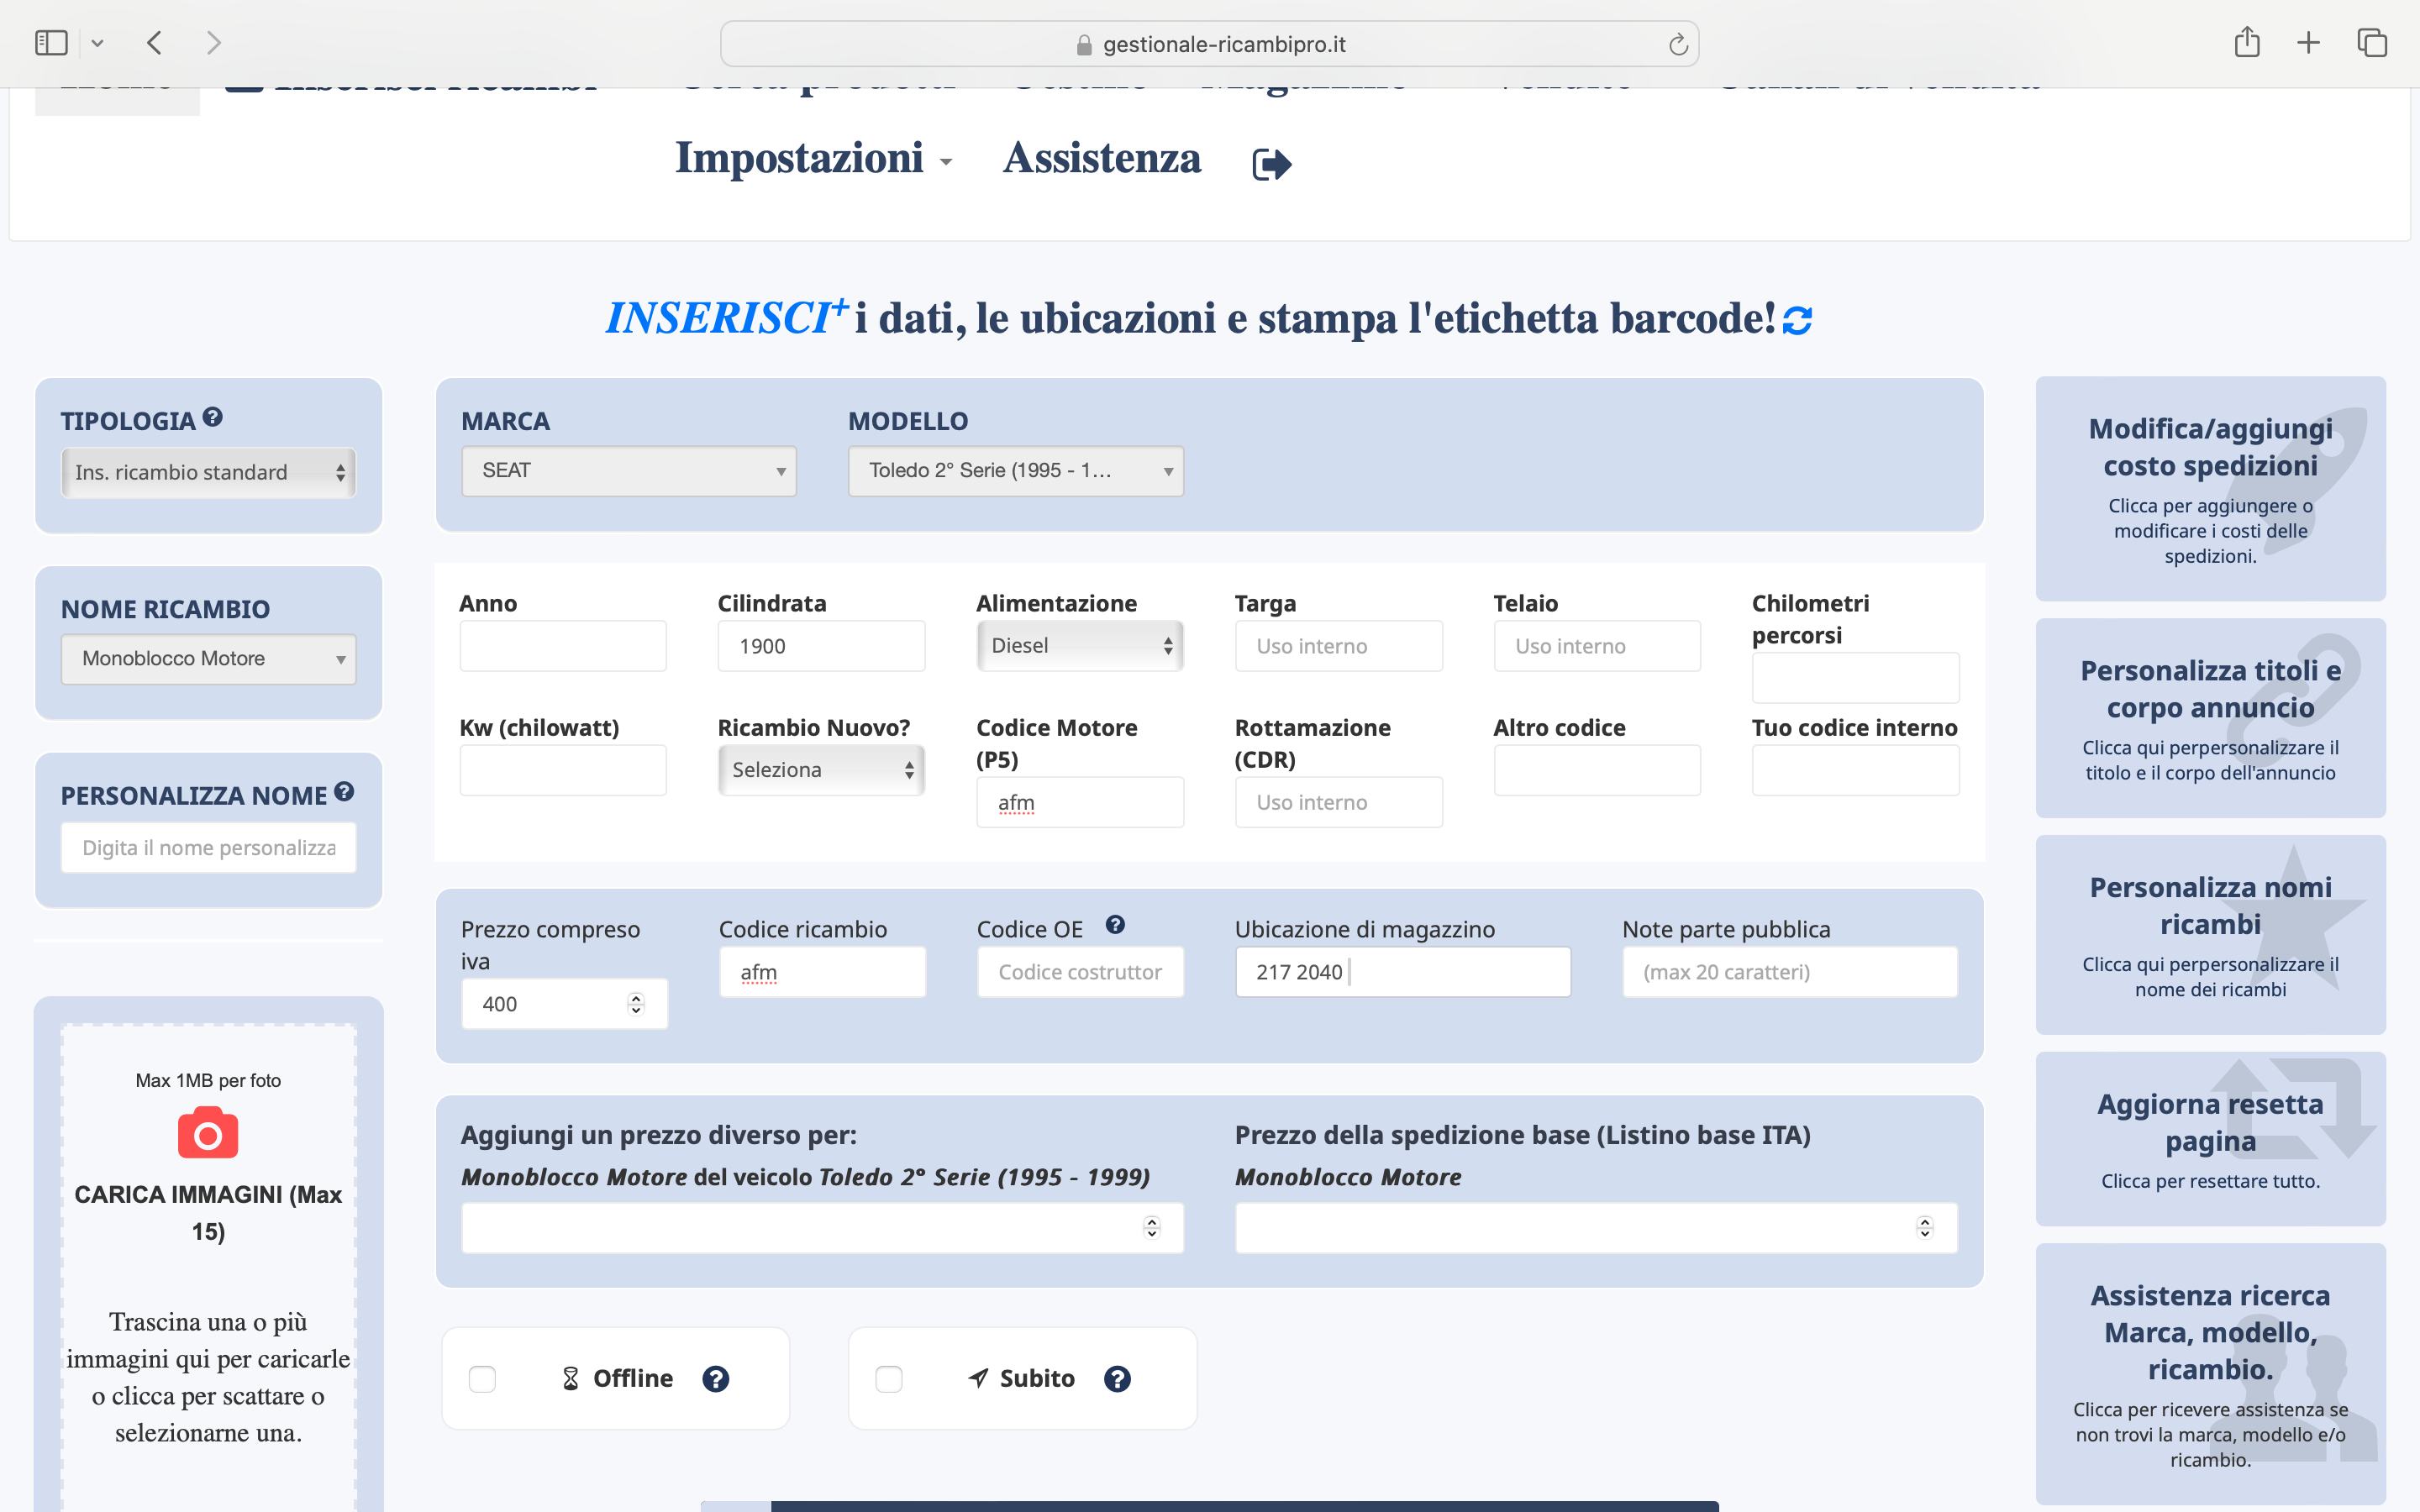Click the Safari address bar
2420x1512 pixels.
[x=1209, y=44]
